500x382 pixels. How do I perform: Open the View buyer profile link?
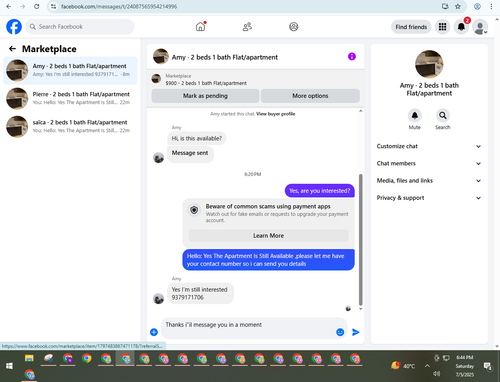pos(276,114)
